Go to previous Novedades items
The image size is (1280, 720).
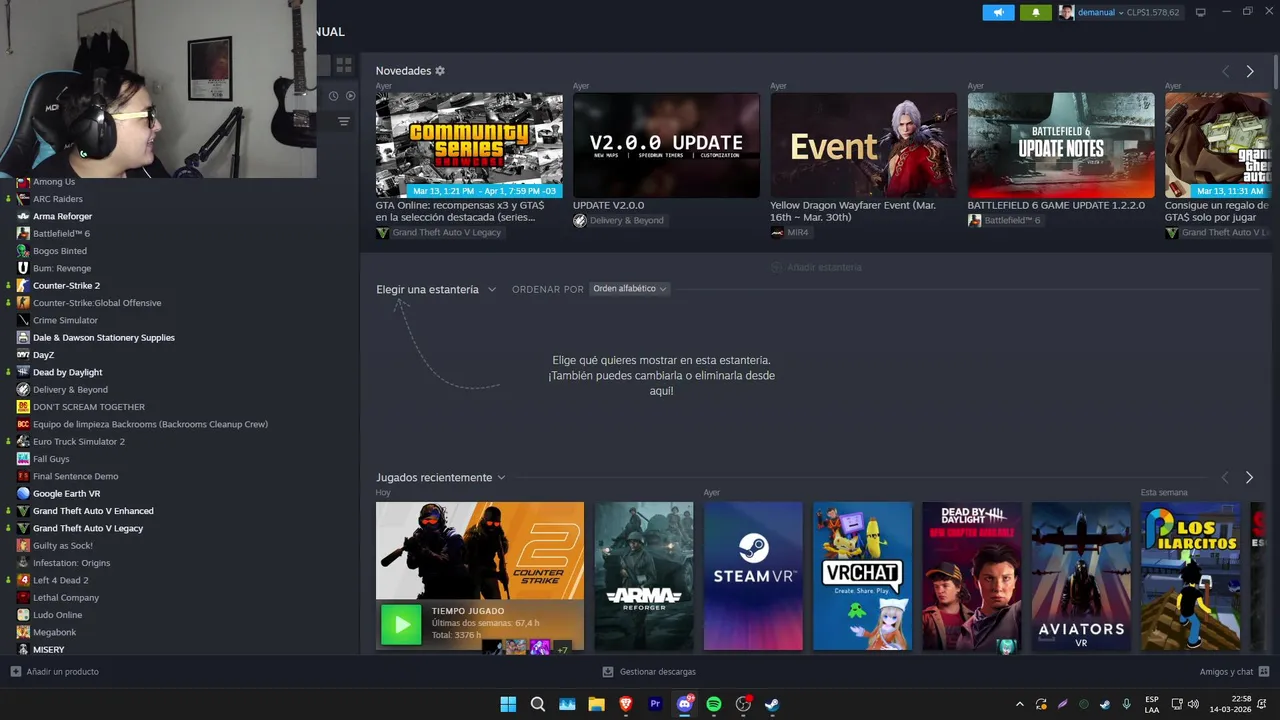(1225, 71)
